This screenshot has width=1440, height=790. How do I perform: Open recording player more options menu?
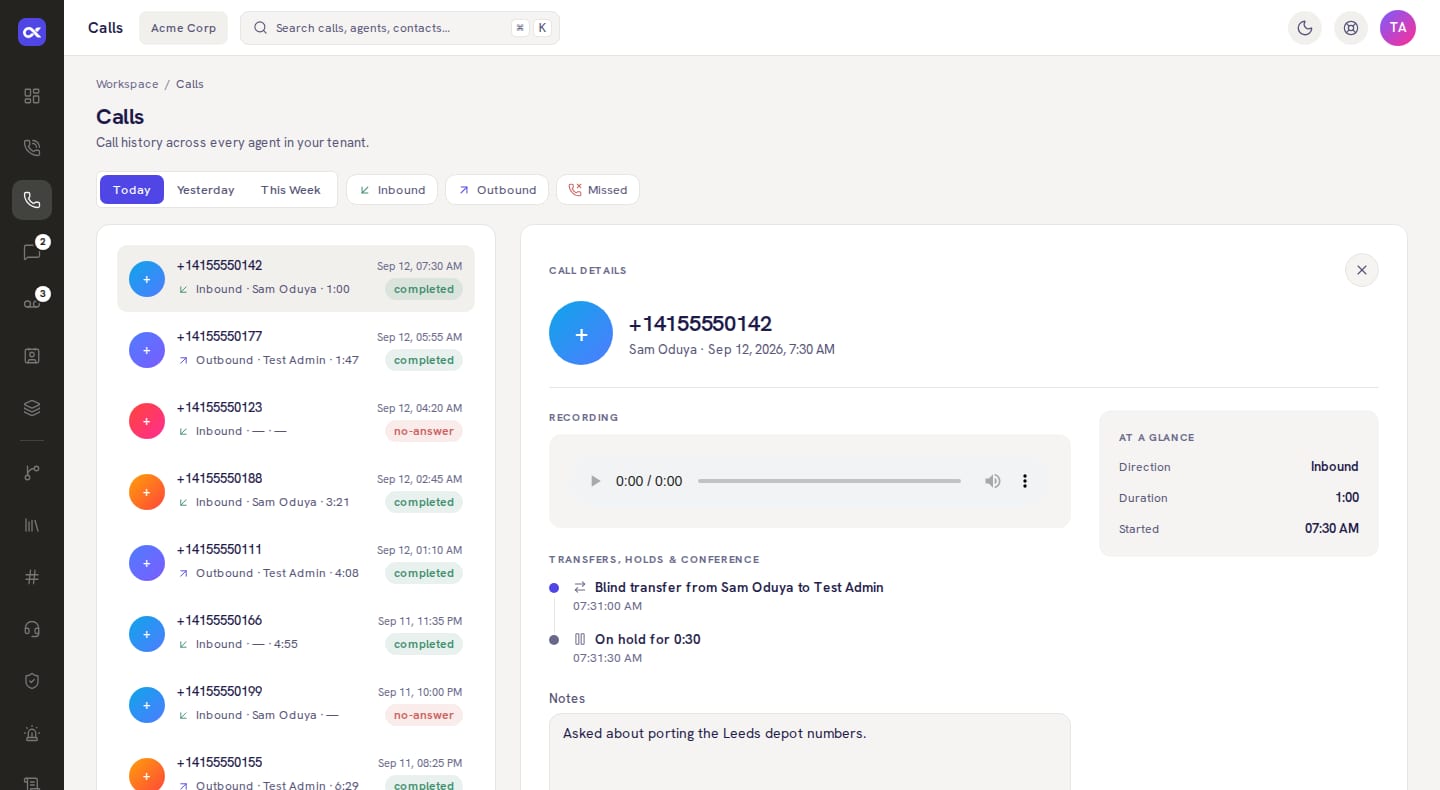click(1025, 481)
